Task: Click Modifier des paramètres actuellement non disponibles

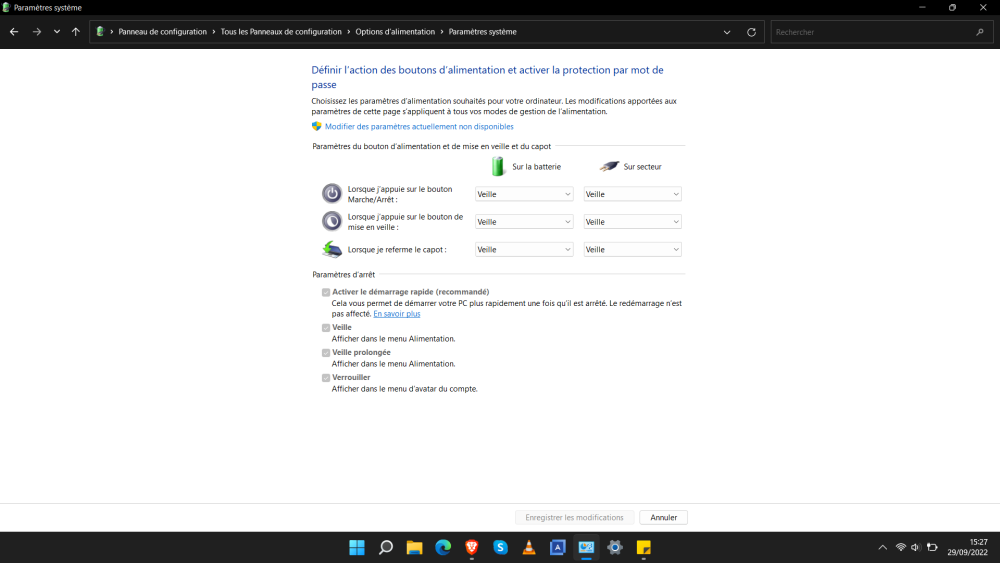Action: (419, 127)
